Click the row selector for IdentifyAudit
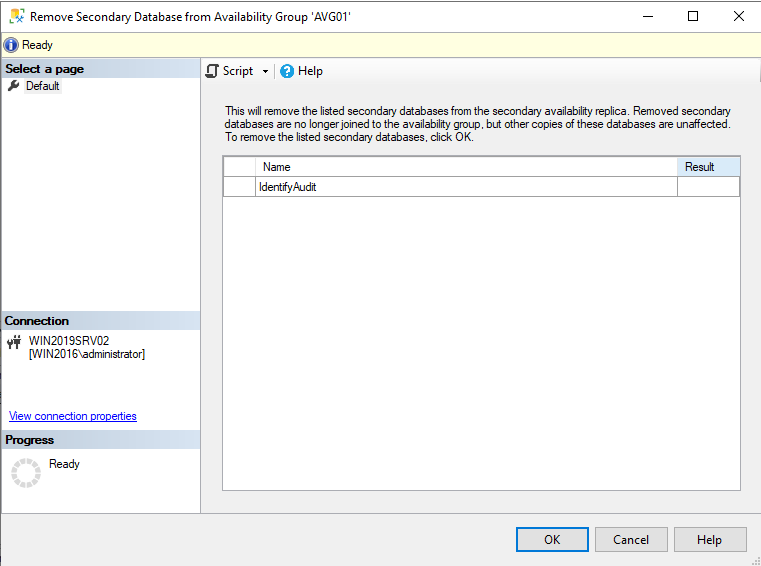The height and width of the screenshot is (566, 761). click(x=239, y=187)
